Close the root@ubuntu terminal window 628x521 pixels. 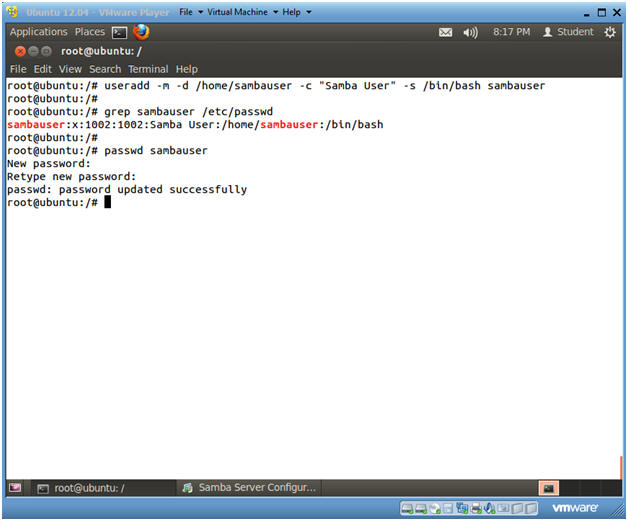click(20, 51)
